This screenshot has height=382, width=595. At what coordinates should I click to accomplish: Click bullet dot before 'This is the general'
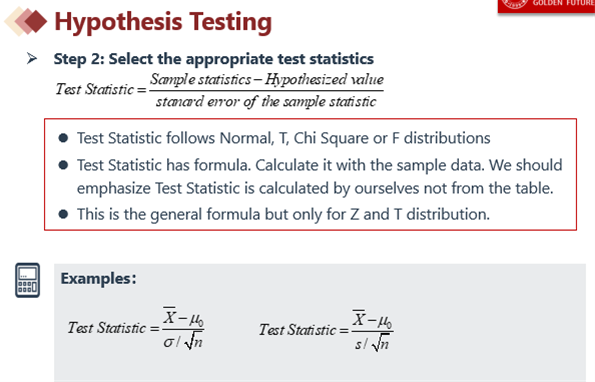click(63, 214)
